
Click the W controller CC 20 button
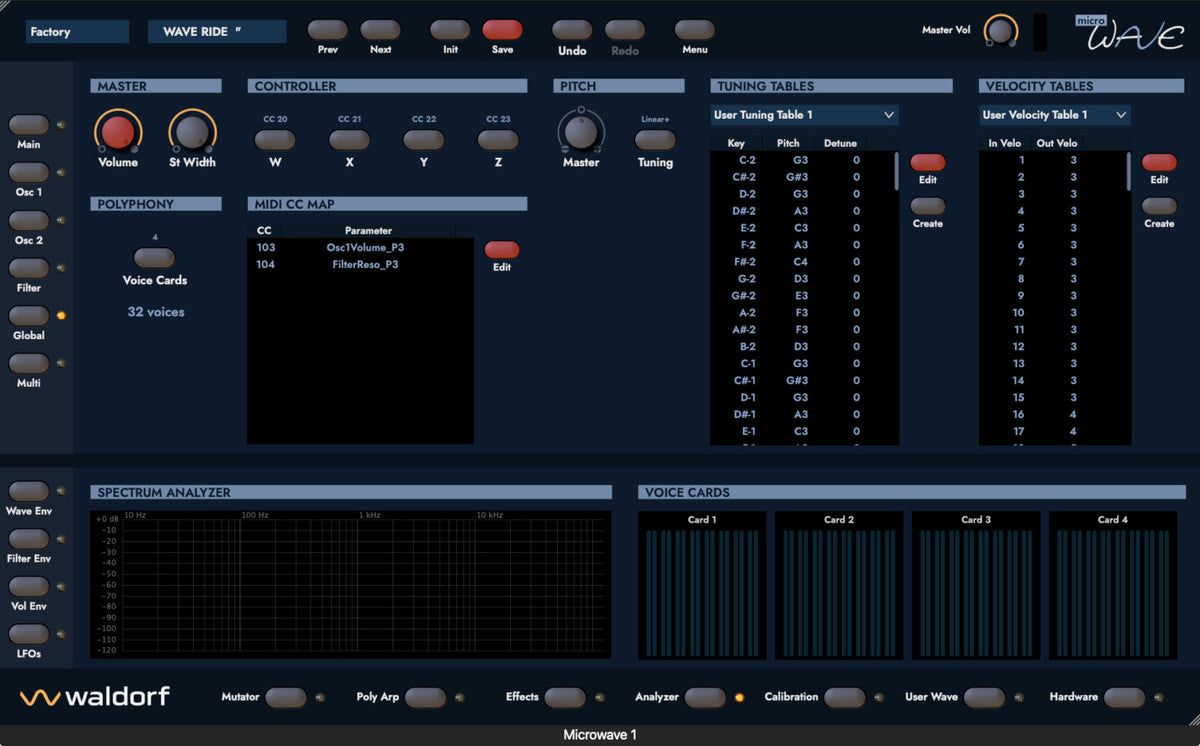coord(275,140)
